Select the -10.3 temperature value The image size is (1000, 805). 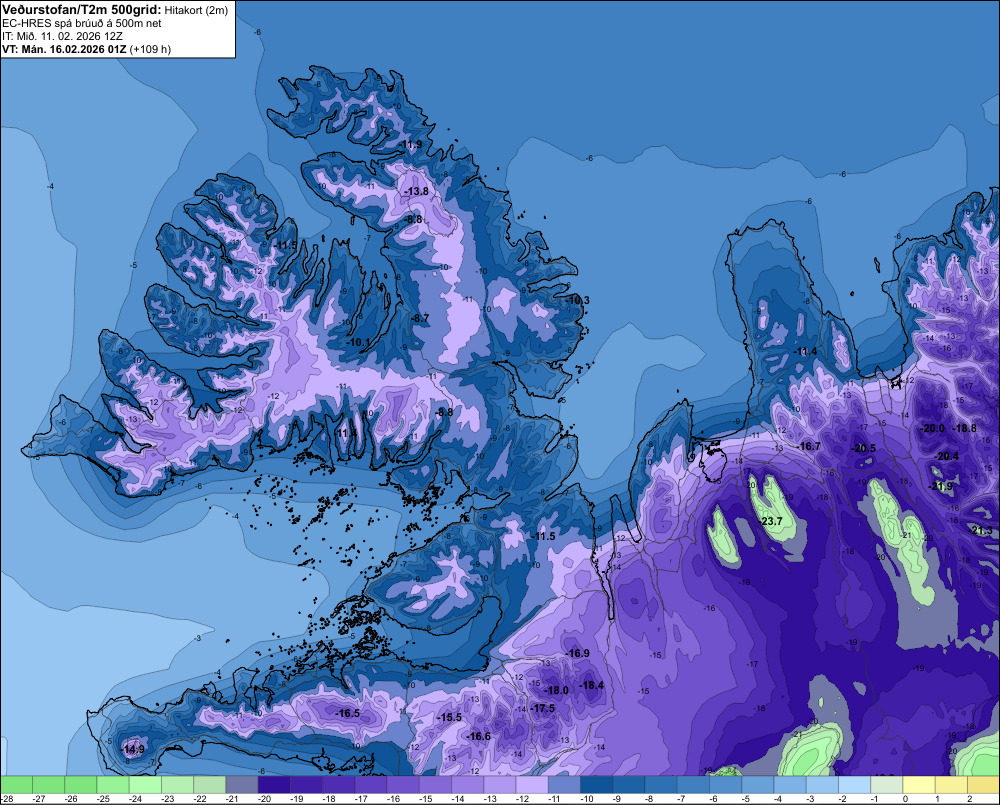click(x=577, y=300)
